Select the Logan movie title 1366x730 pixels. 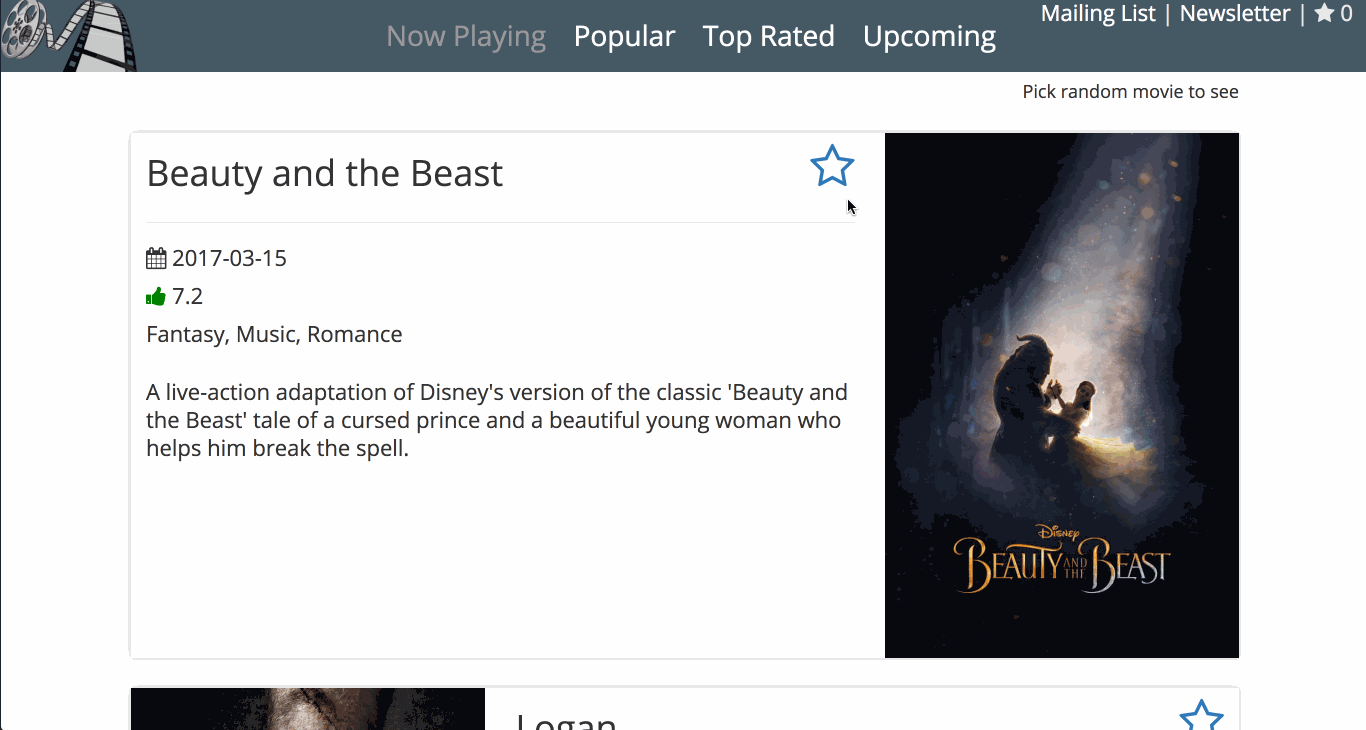[566, 720]
